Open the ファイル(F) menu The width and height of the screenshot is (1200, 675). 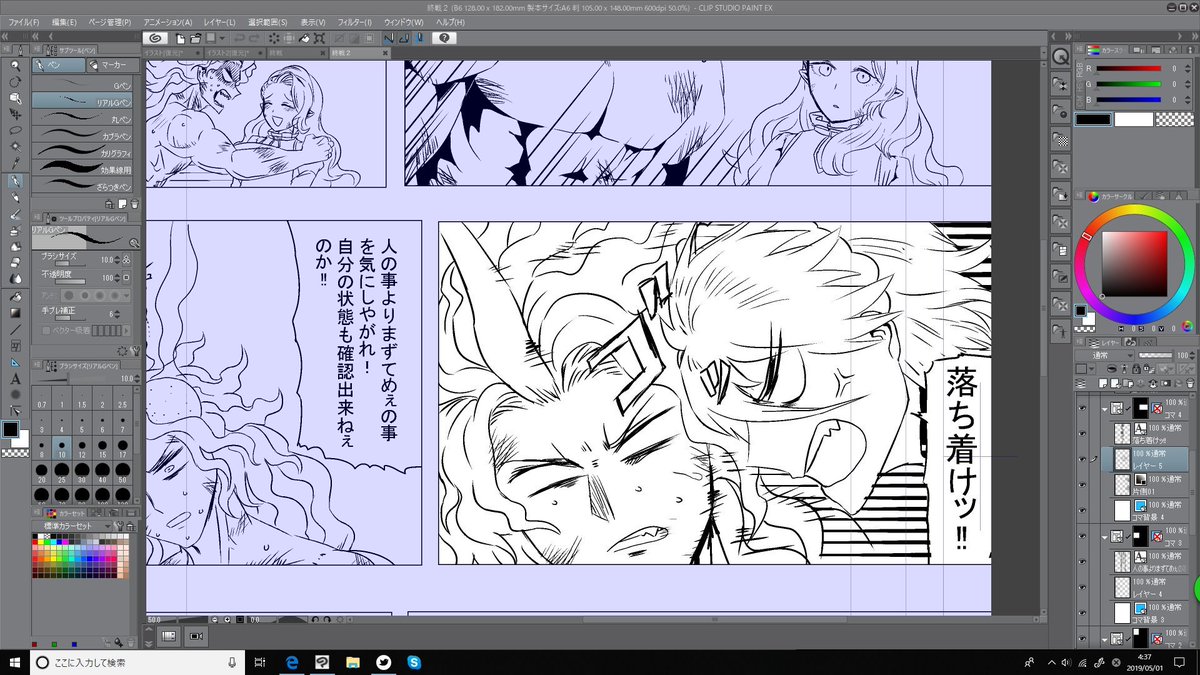[x=22, y=22]
